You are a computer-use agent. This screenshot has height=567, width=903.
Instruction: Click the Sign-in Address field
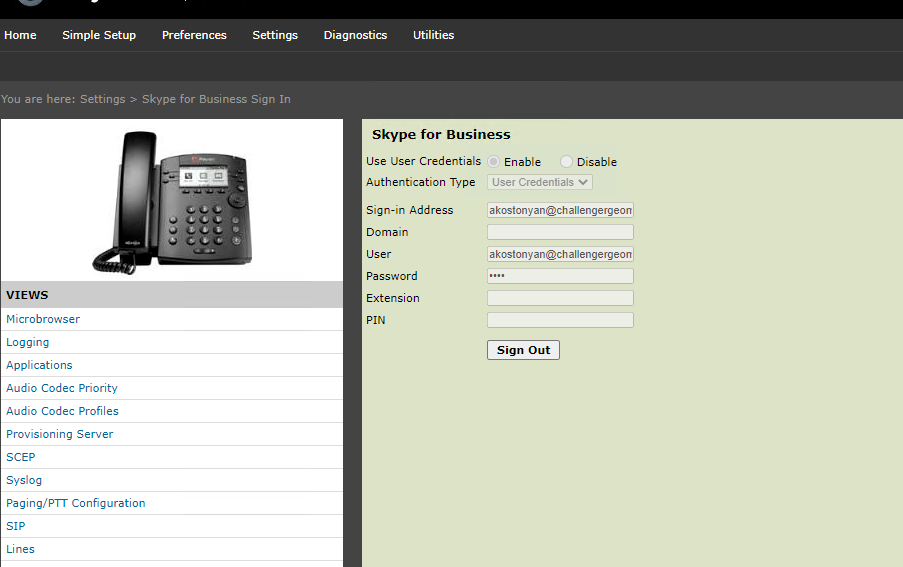pos(560,210)
